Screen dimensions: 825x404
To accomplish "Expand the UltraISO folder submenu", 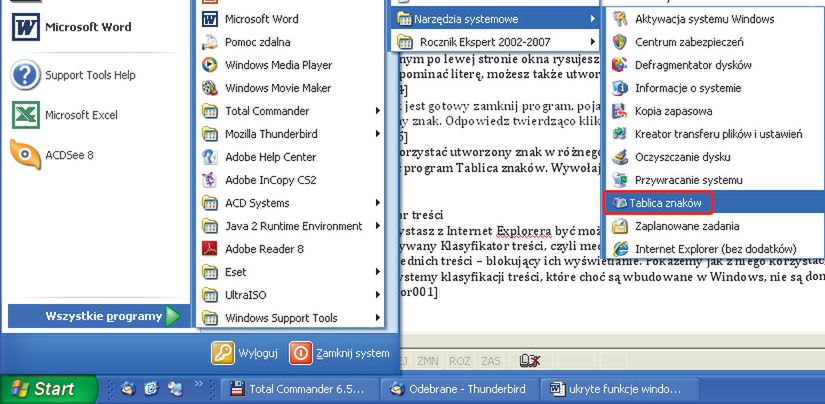I will pos(290,295).
